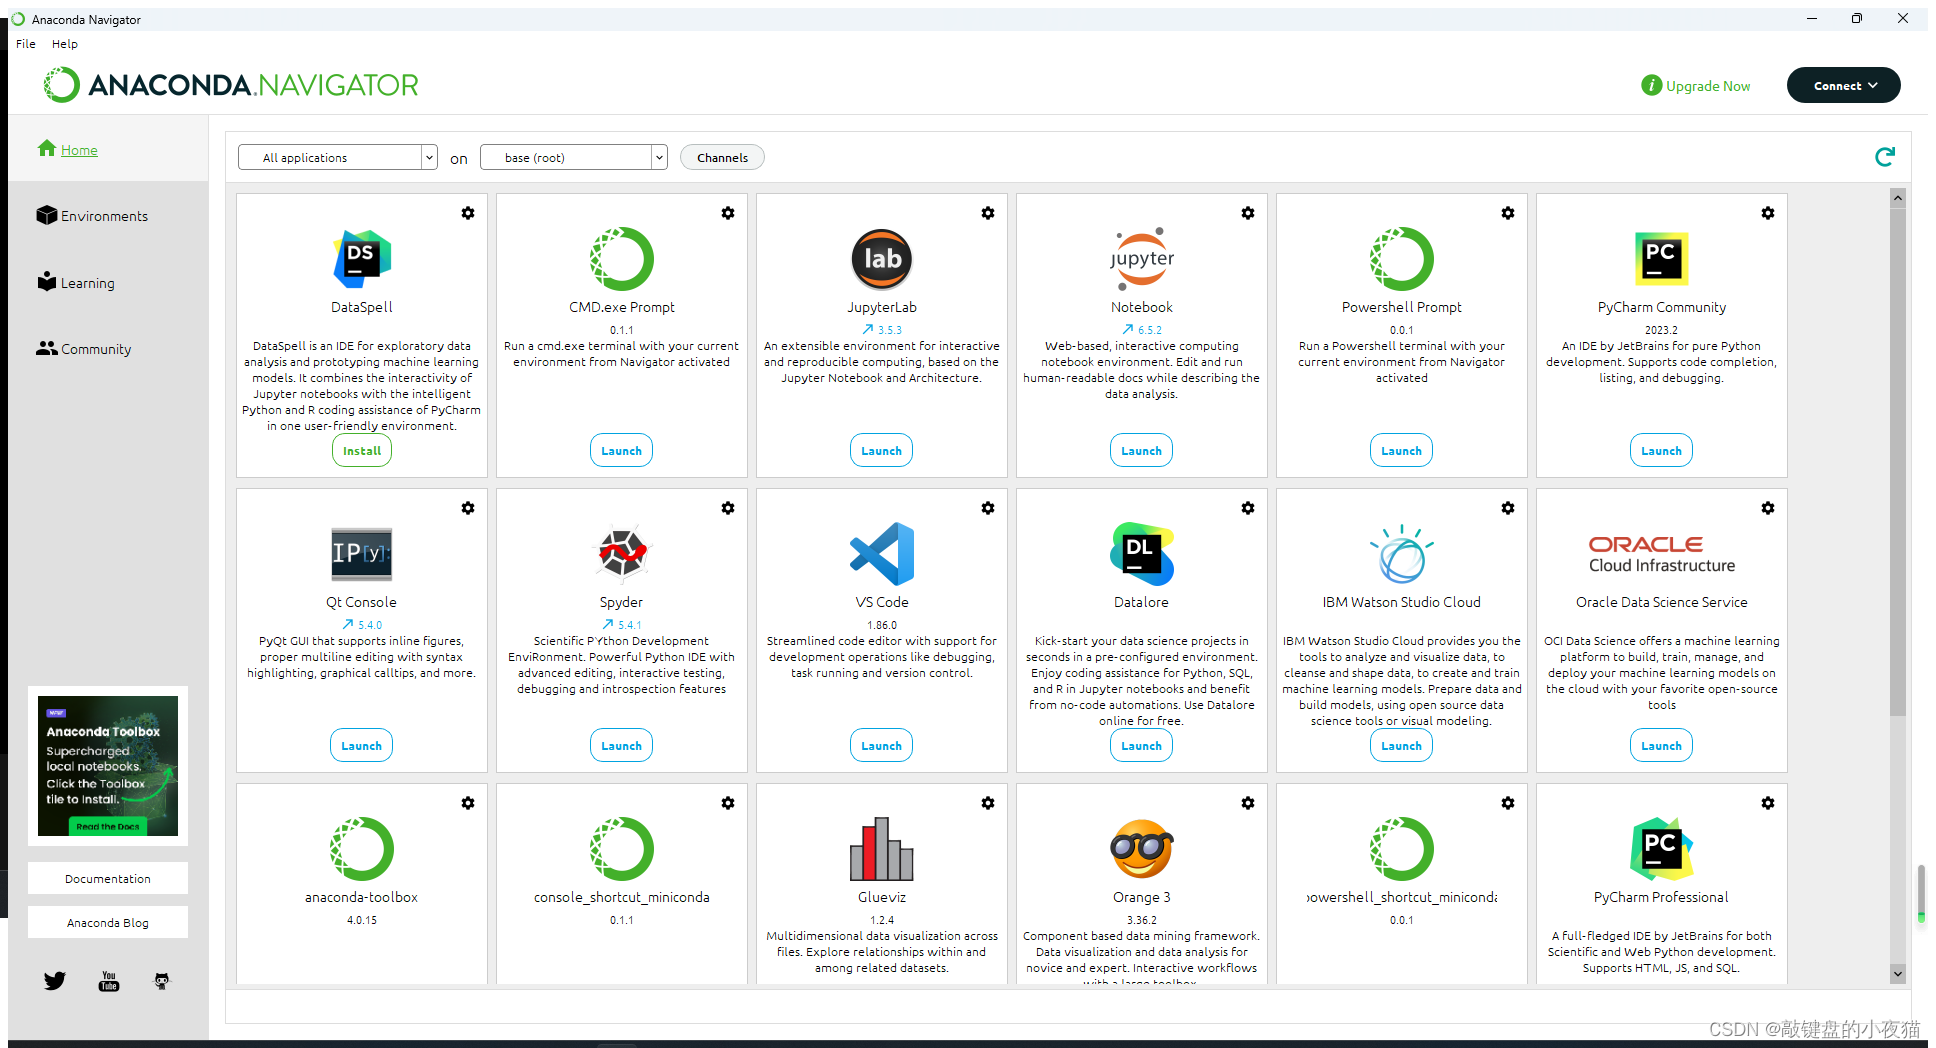Open the Documentation link button
Image resolution: width=1936 pixels, height=1048 pixels.
click(108, 879)
